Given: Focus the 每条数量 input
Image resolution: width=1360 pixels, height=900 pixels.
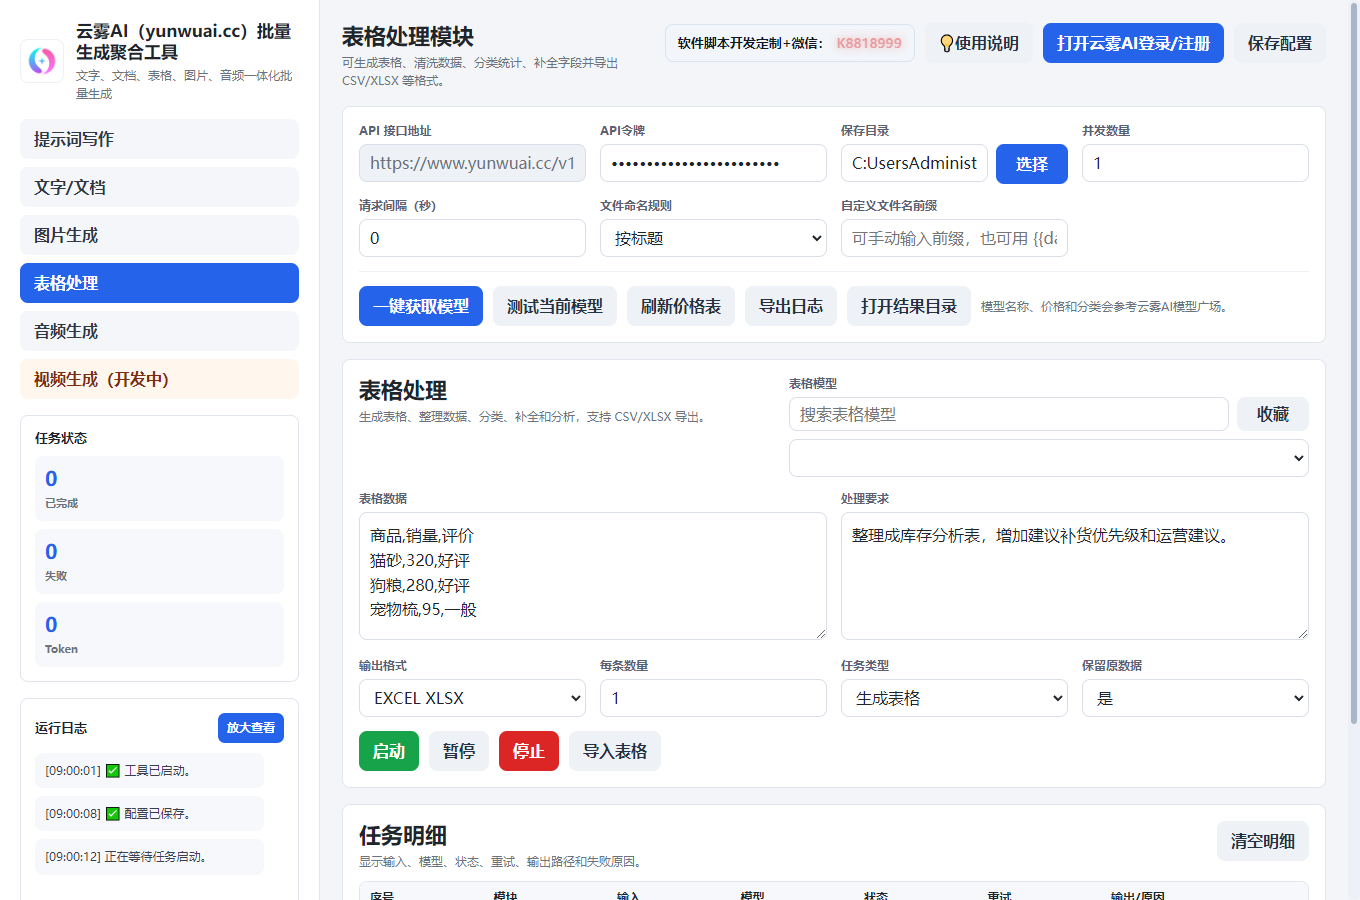Looking at the screenshot, I should point(713,698).
